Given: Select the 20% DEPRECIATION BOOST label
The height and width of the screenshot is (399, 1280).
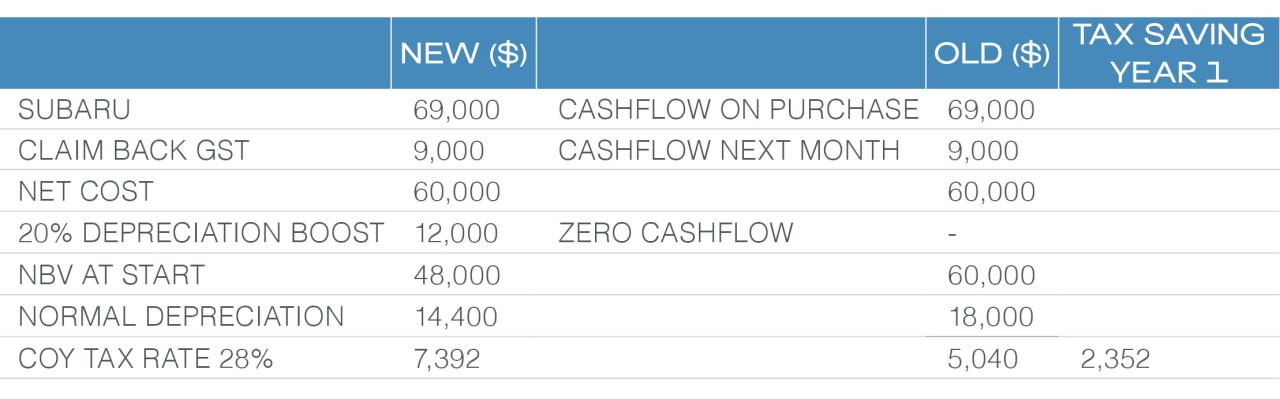Looking at the screenshot, I should click(x=201, y=233).
